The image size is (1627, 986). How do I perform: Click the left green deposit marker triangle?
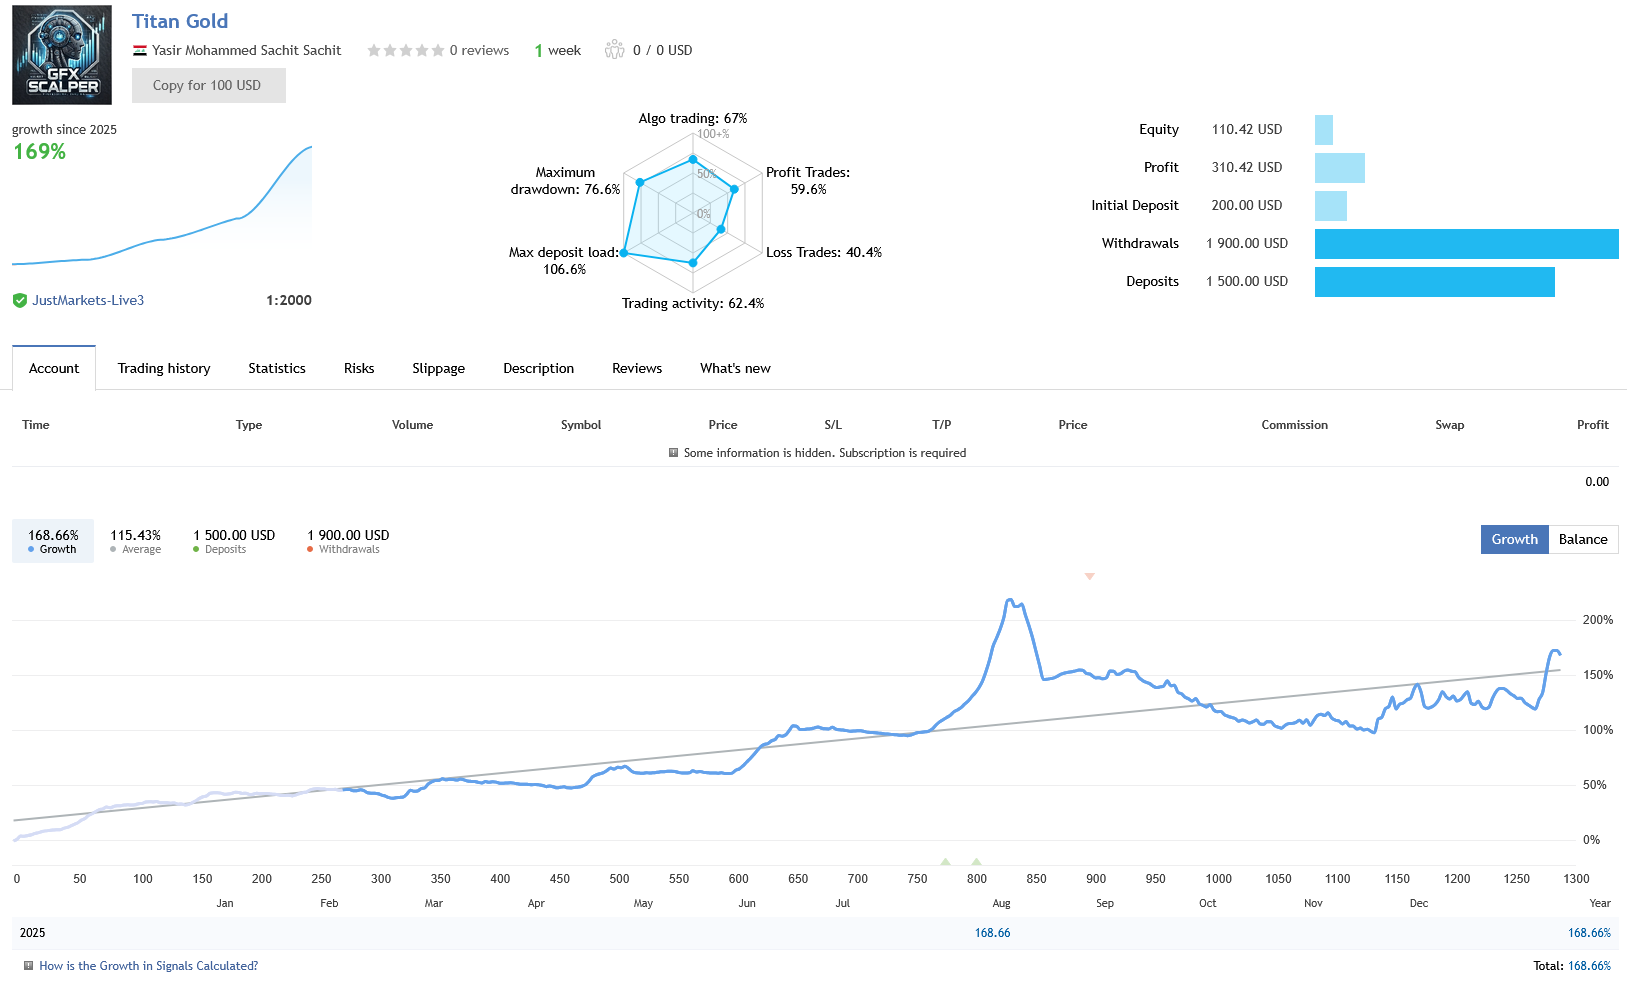(945, 861)
